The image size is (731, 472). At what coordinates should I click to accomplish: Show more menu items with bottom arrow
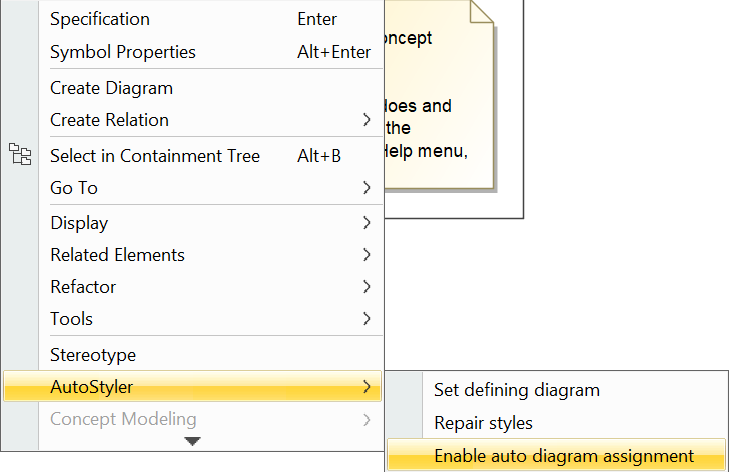(193, 441)
